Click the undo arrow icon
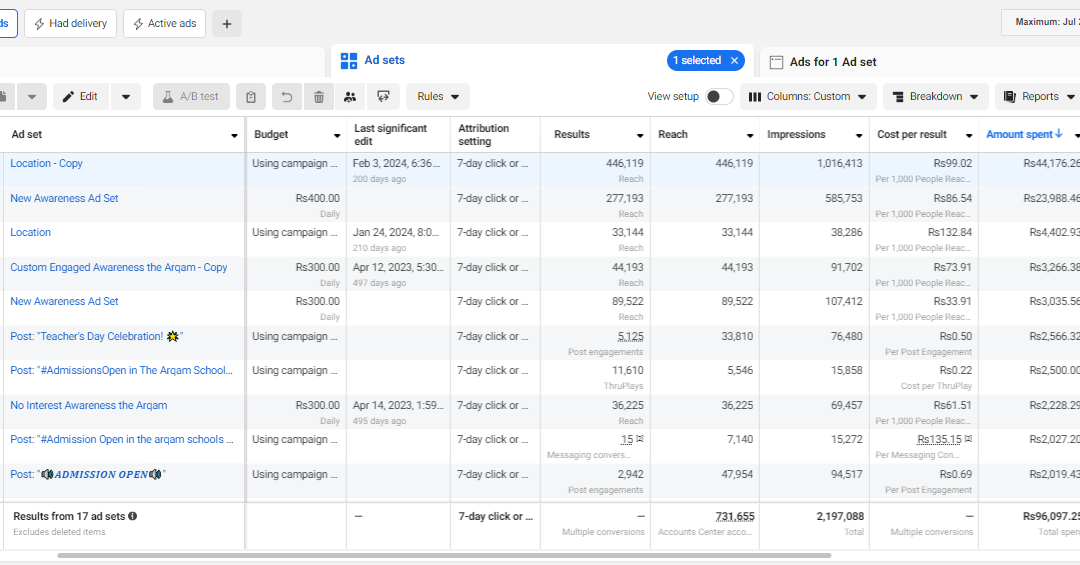 click(x=287, y=97)
